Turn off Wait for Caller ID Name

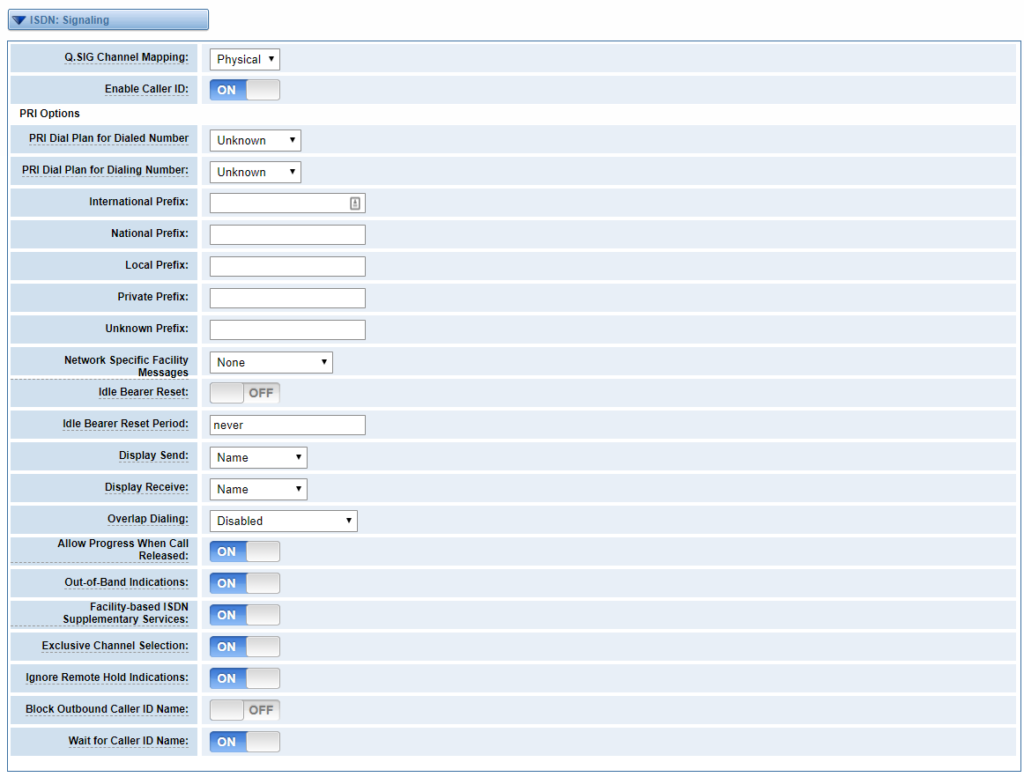(244, 741)
